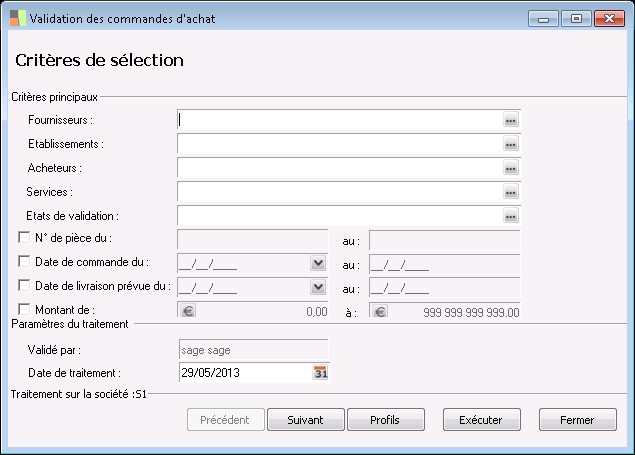Click the 'Paramètres du traitement' group label
Image resolution: width=635 pixels, height=455 pixels.
[70, 324]
